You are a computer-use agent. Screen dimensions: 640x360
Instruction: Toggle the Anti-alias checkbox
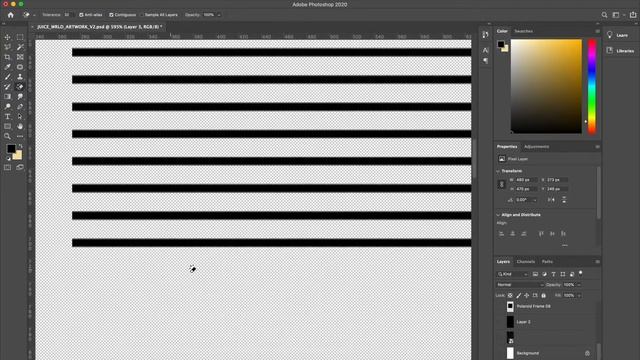point(81,15)
